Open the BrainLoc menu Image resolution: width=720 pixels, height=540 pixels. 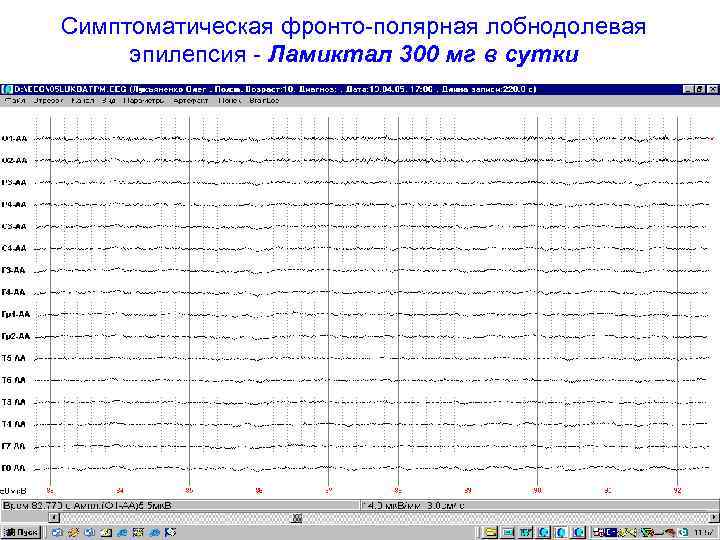(x=264, y=100)
